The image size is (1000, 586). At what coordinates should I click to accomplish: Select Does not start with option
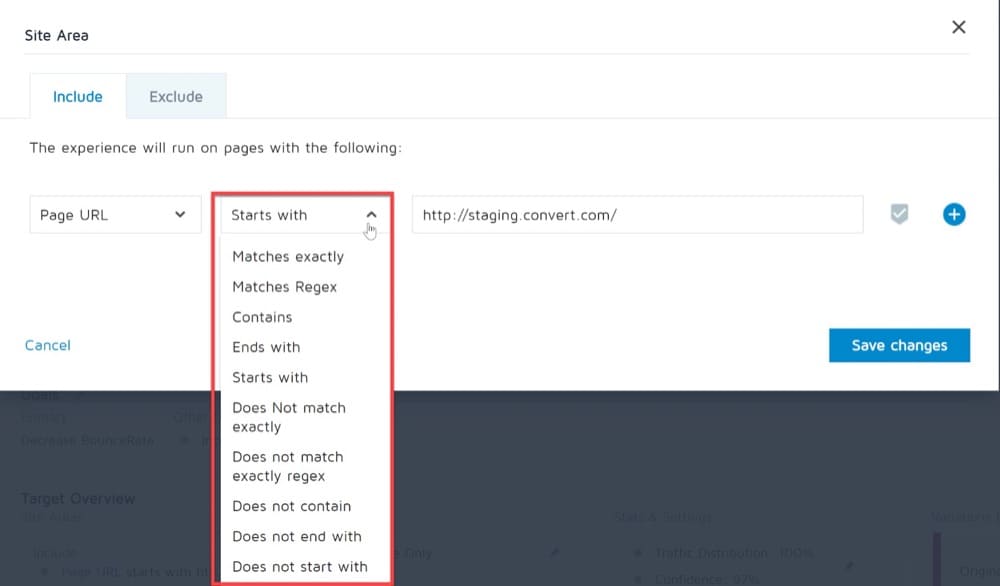click(300, 566)
